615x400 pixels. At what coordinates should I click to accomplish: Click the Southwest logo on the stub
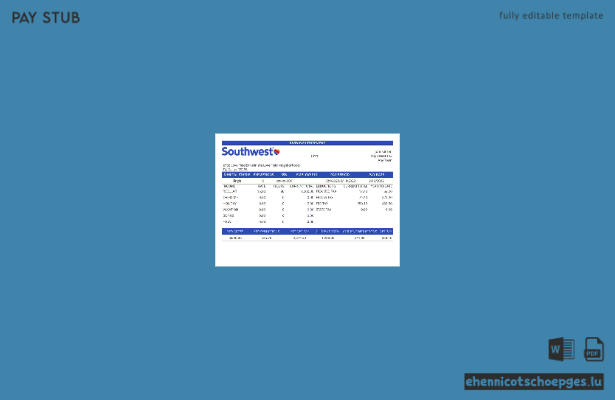[x=251, y=151]
